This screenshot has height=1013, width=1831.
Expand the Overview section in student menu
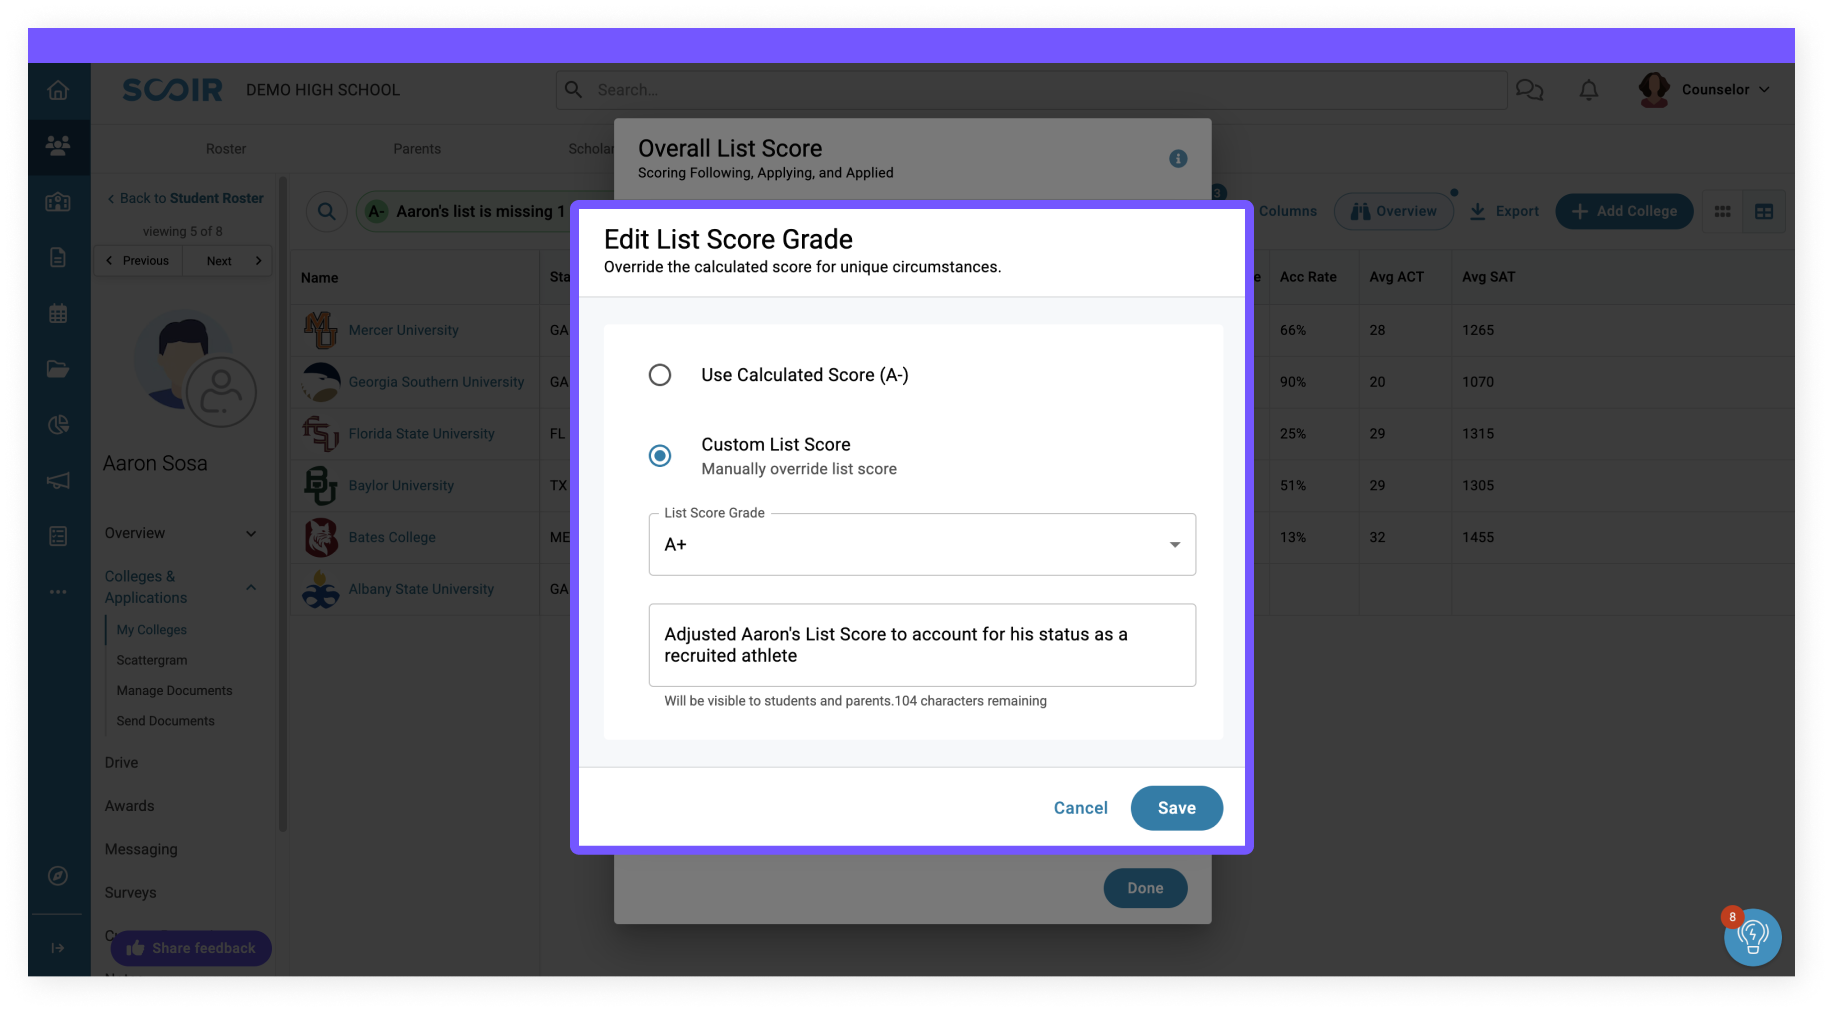click(x=181, y=534)
